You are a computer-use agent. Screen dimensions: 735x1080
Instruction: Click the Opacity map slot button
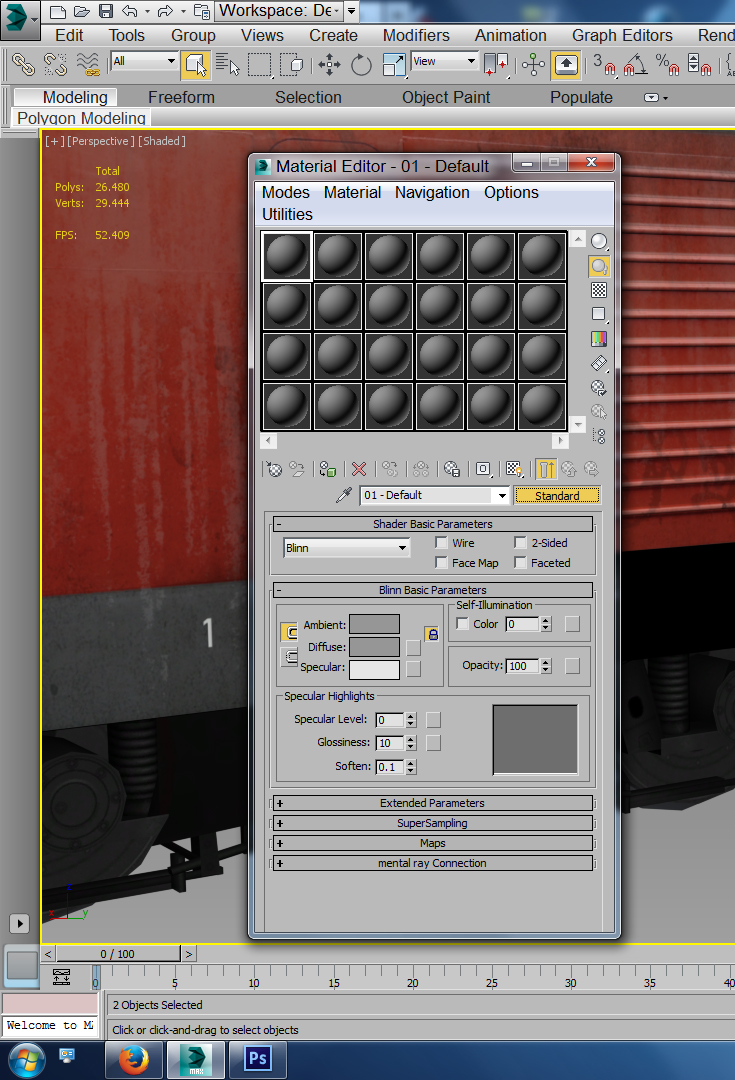point(572,666)
